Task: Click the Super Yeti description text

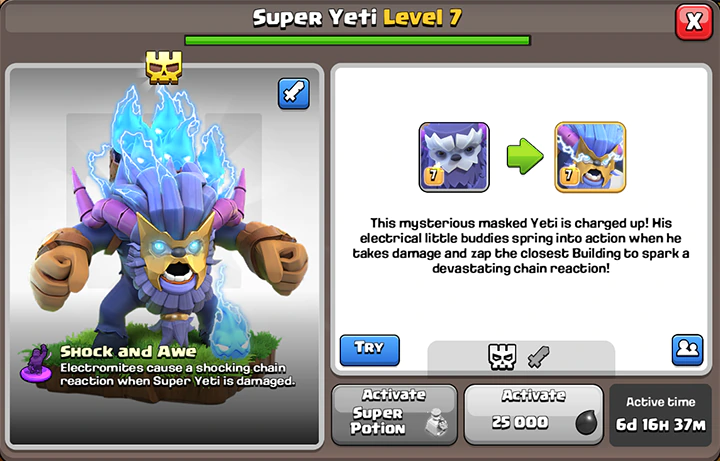Action: pyautogui.click(x=521, y=246)
